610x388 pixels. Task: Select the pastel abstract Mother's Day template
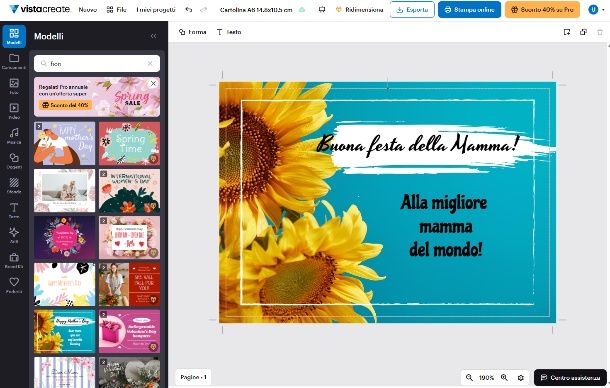click(64, 284)
